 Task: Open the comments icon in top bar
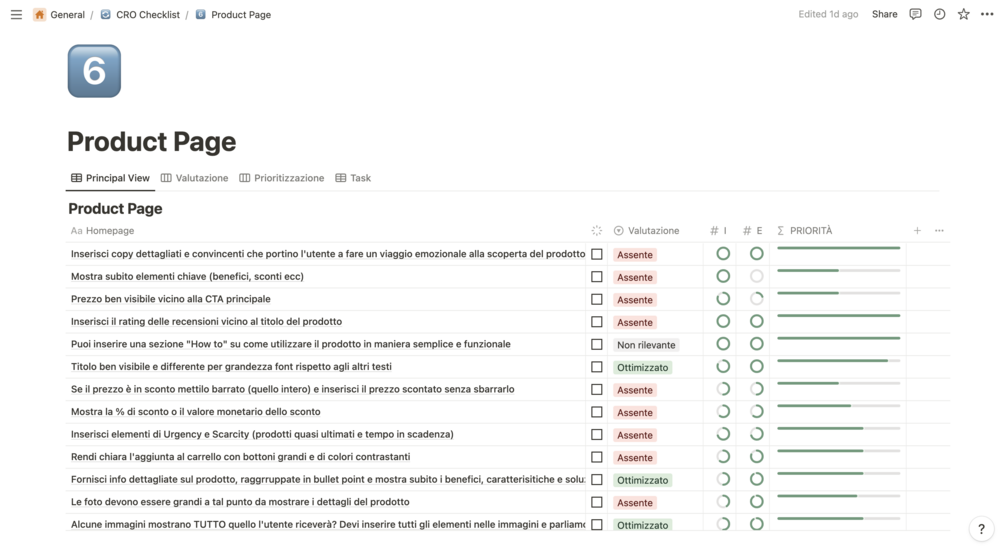pyautogui.click(x=915, y=15)
